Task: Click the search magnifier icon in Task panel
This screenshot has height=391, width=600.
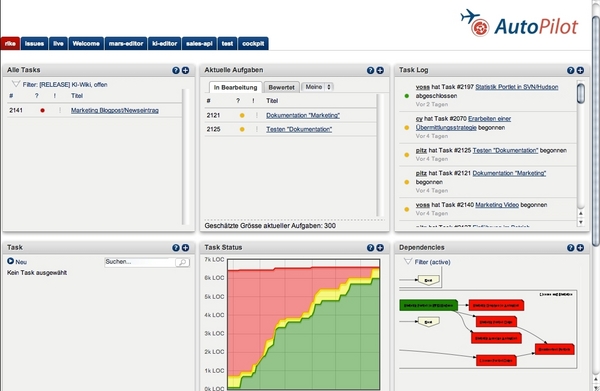Action: (x=183, y=262)
